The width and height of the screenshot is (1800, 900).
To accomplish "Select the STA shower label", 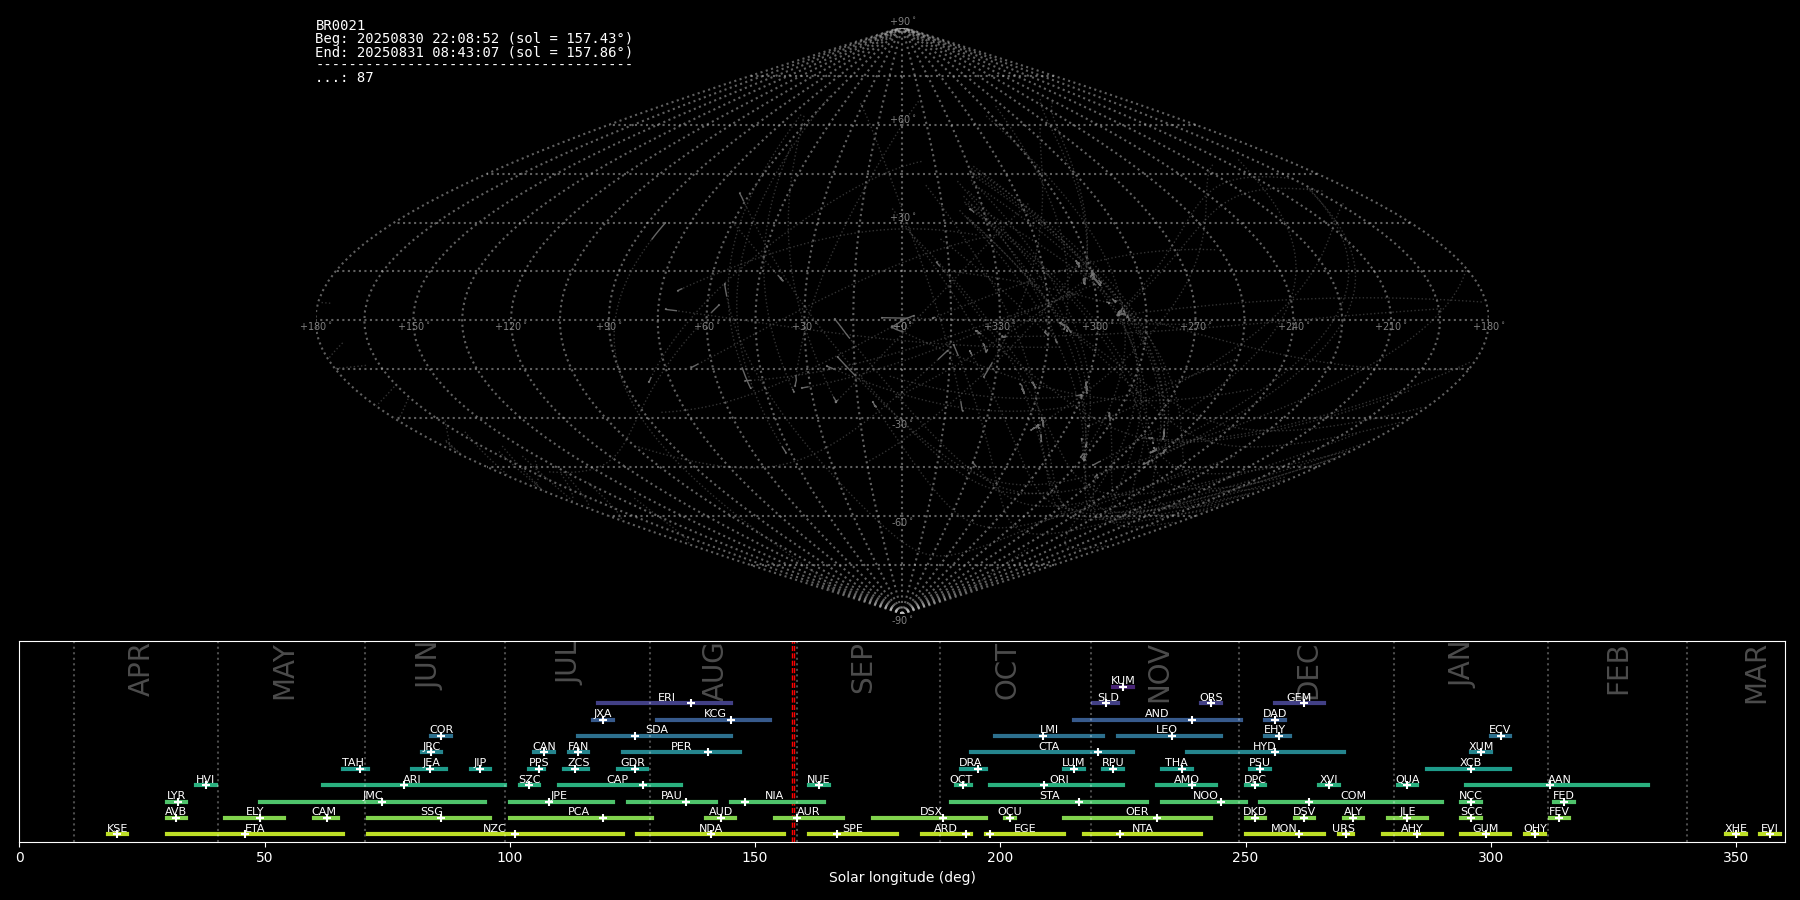I will tap(1049, 796).
